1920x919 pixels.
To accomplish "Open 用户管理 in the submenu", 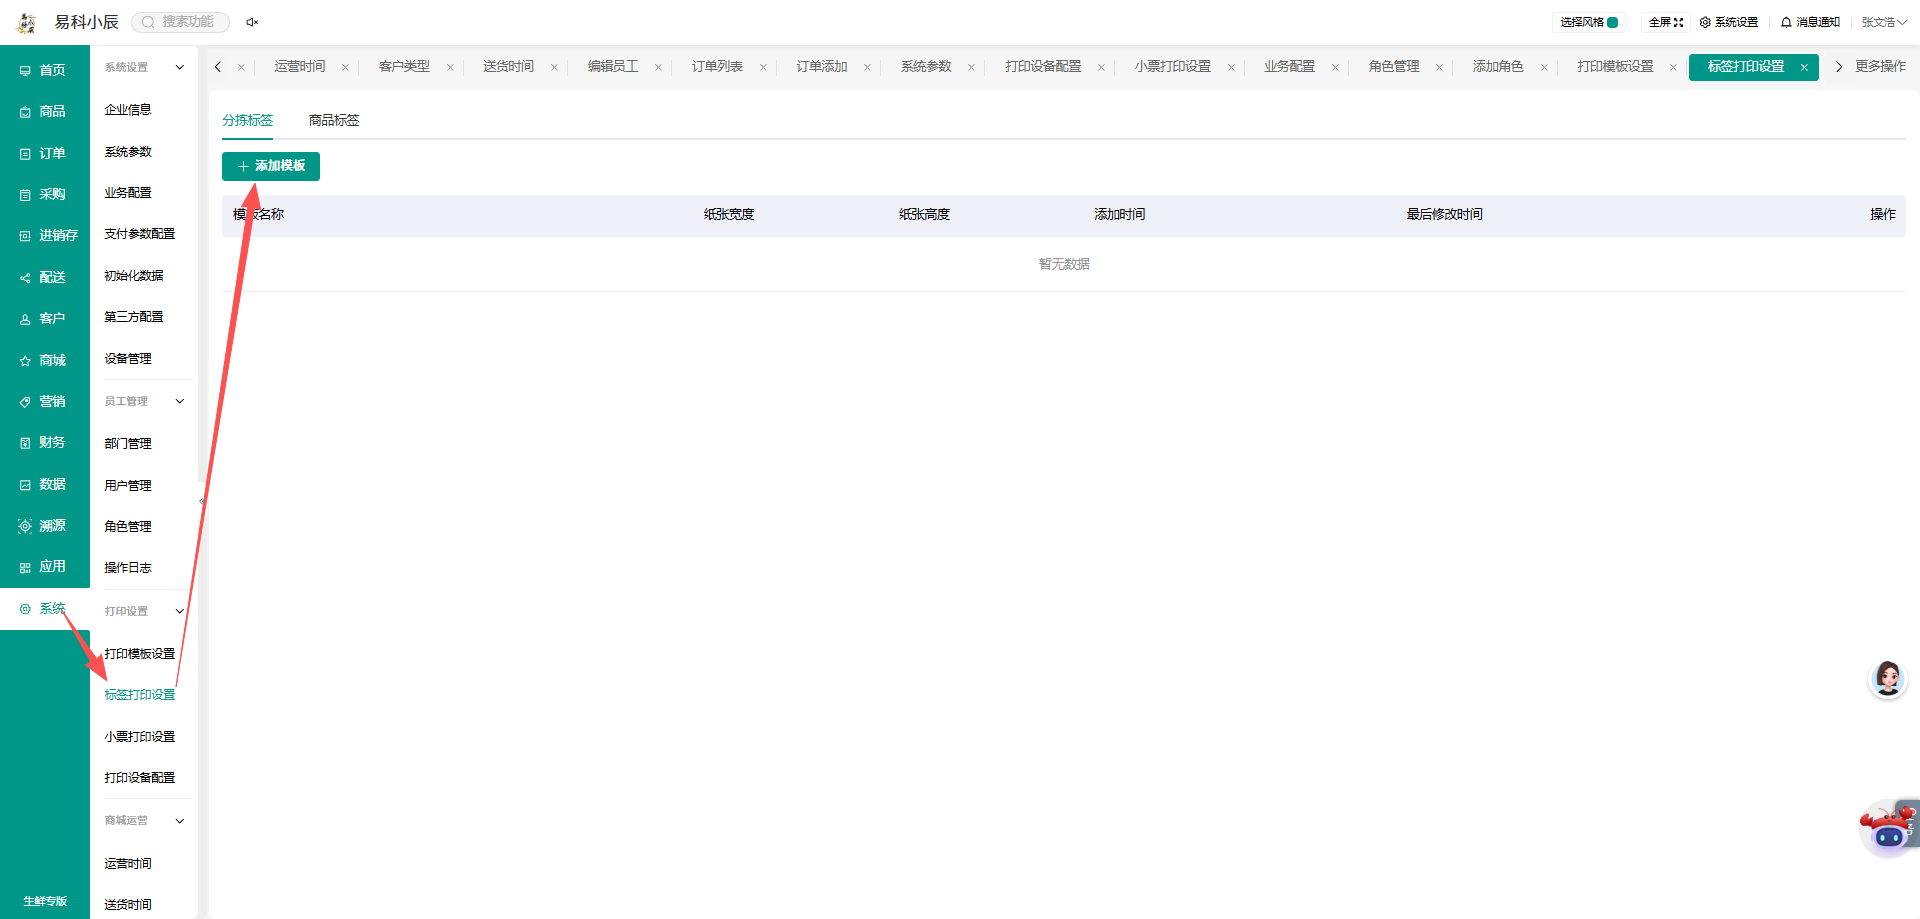I will [x=128, y=486].
